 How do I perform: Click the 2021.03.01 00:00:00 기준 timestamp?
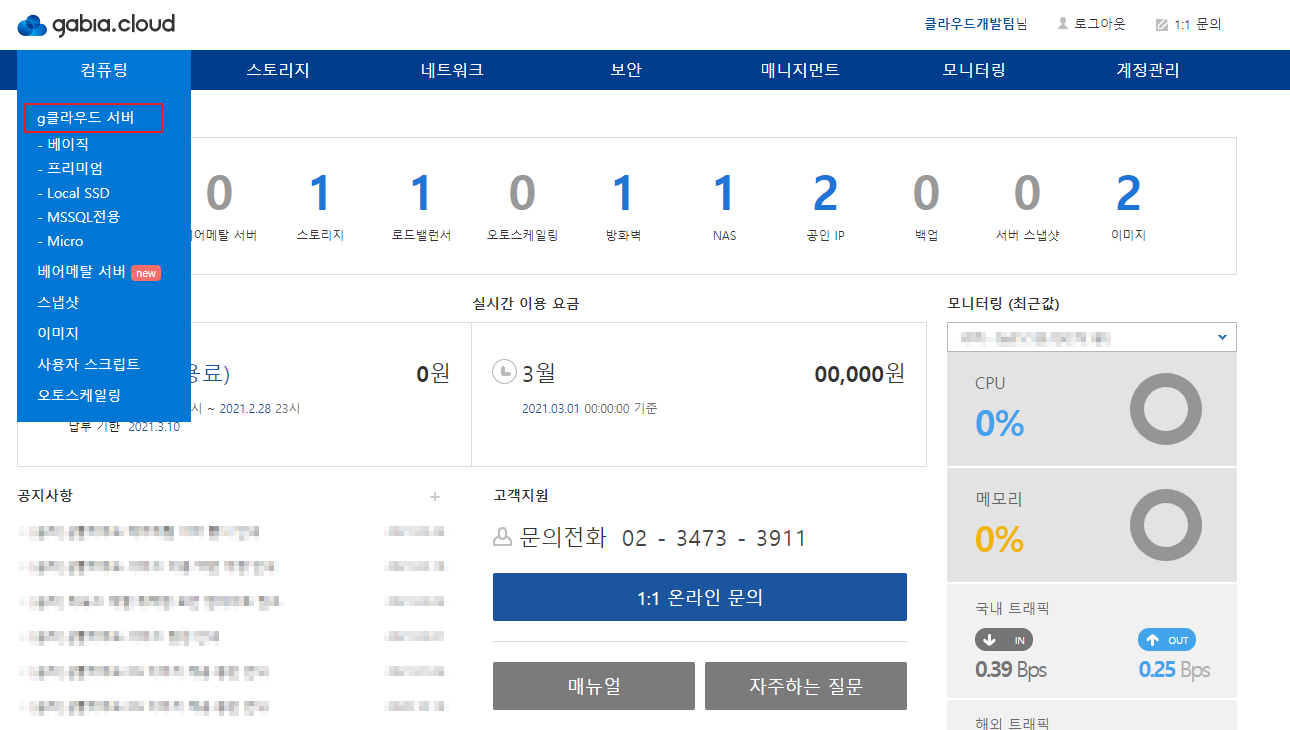coord(590,408)
